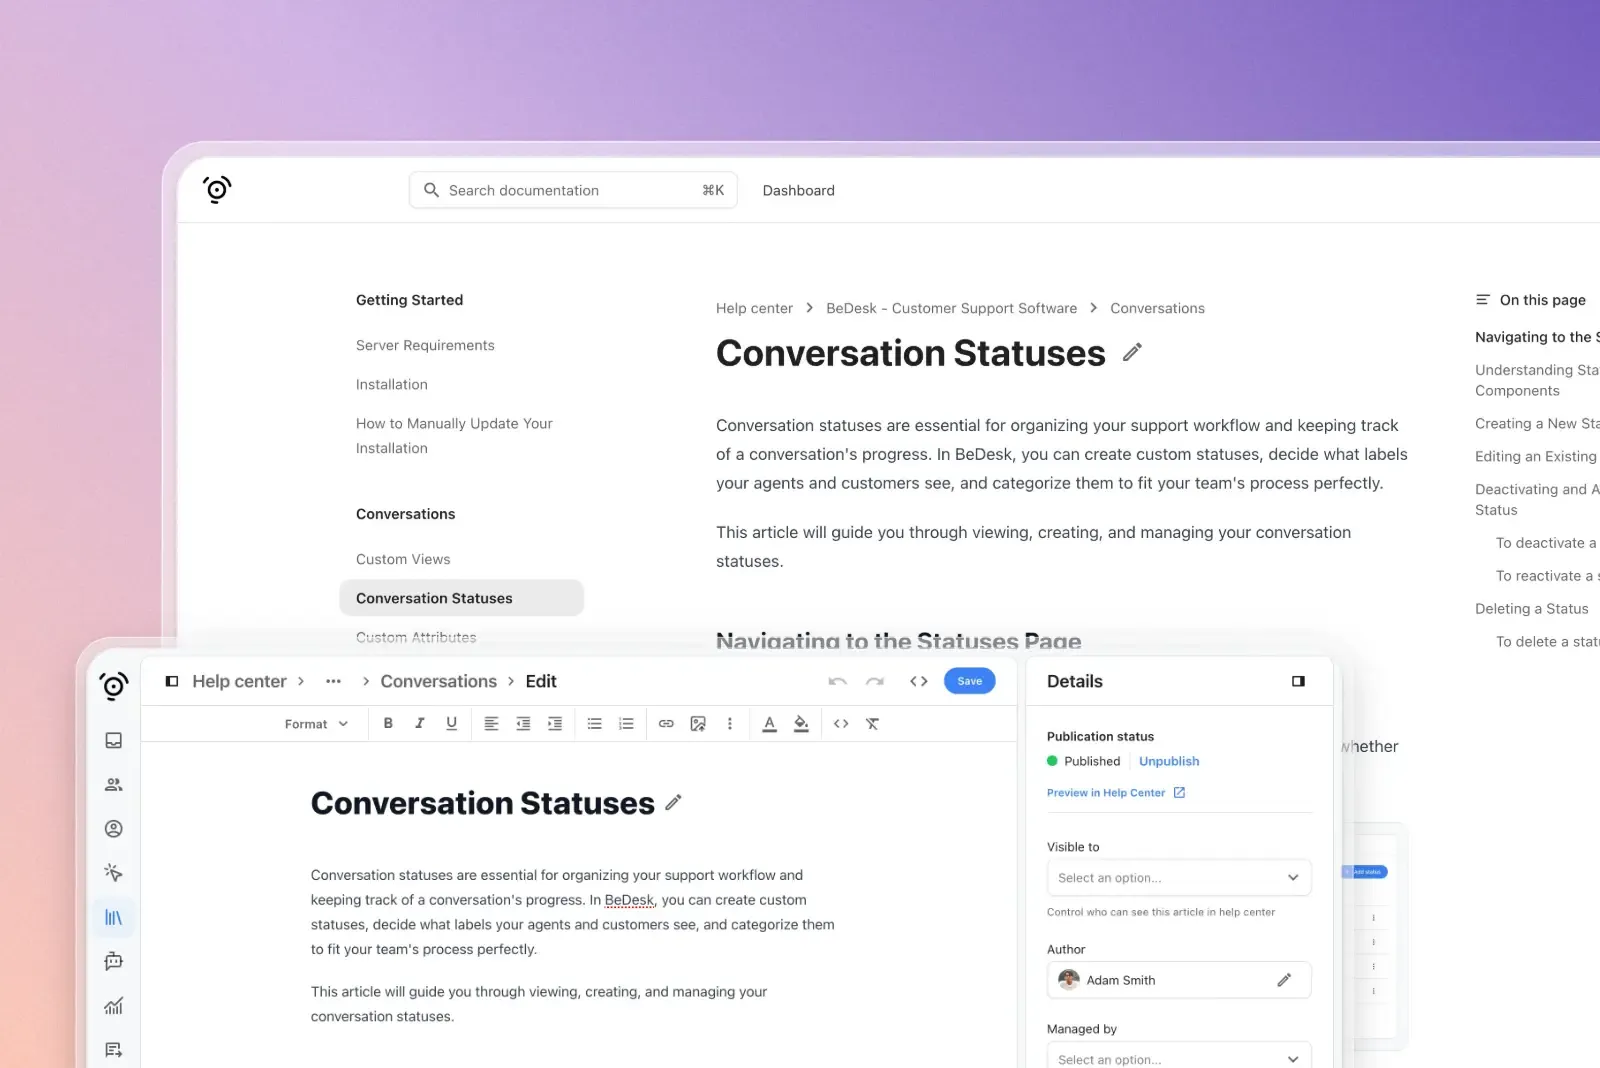Click the Unpublish link
Image resolution: width=1600 pixels, height=1068 pixels.
1169,761
